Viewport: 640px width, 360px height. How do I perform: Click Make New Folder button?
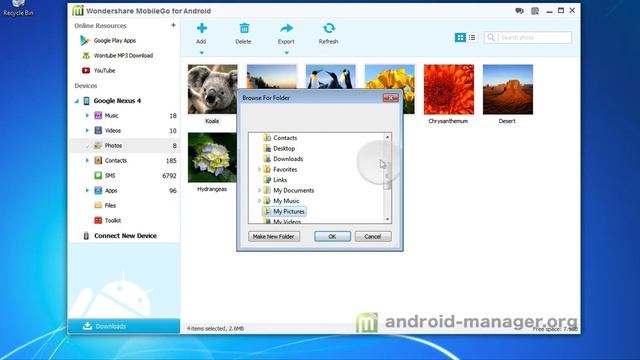(273, 236)
